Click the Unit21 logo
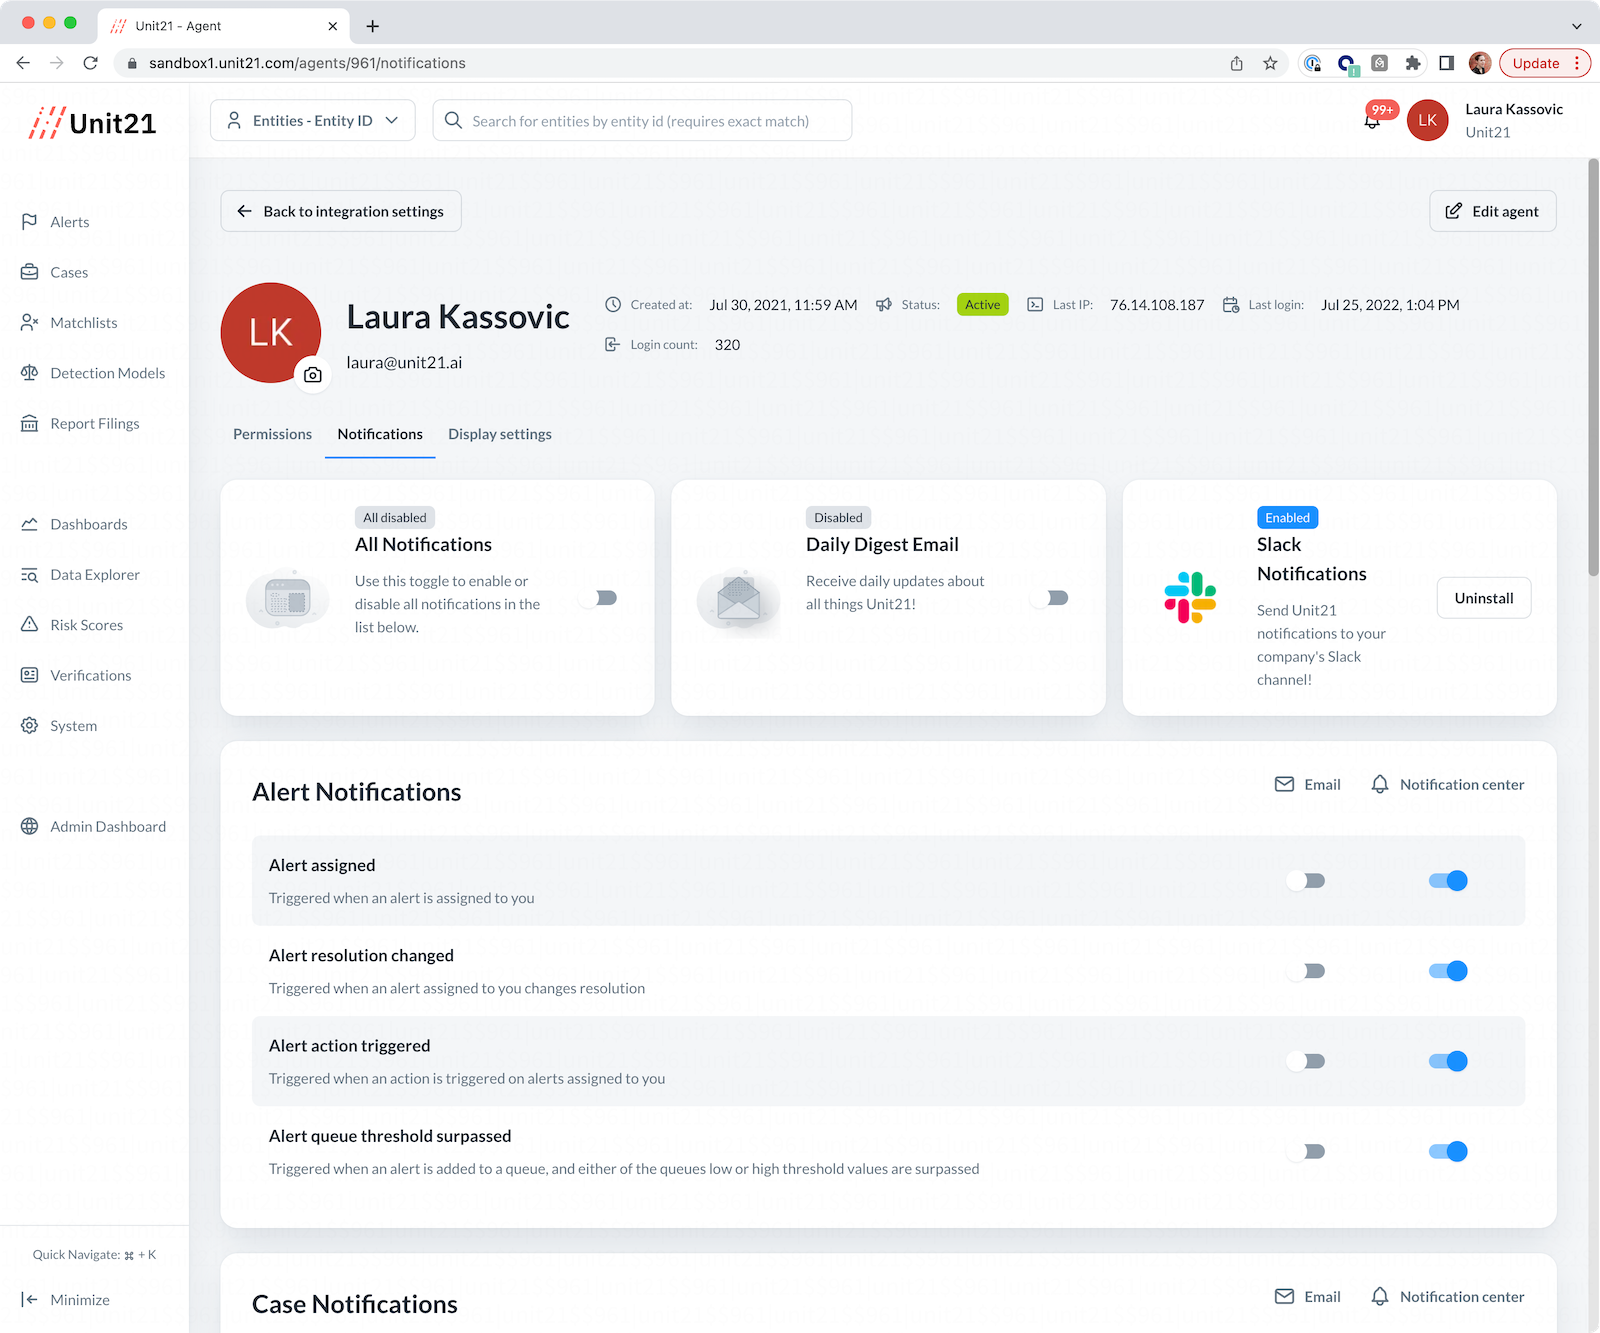1600x1333 pixels. click(x=92, y=122)
